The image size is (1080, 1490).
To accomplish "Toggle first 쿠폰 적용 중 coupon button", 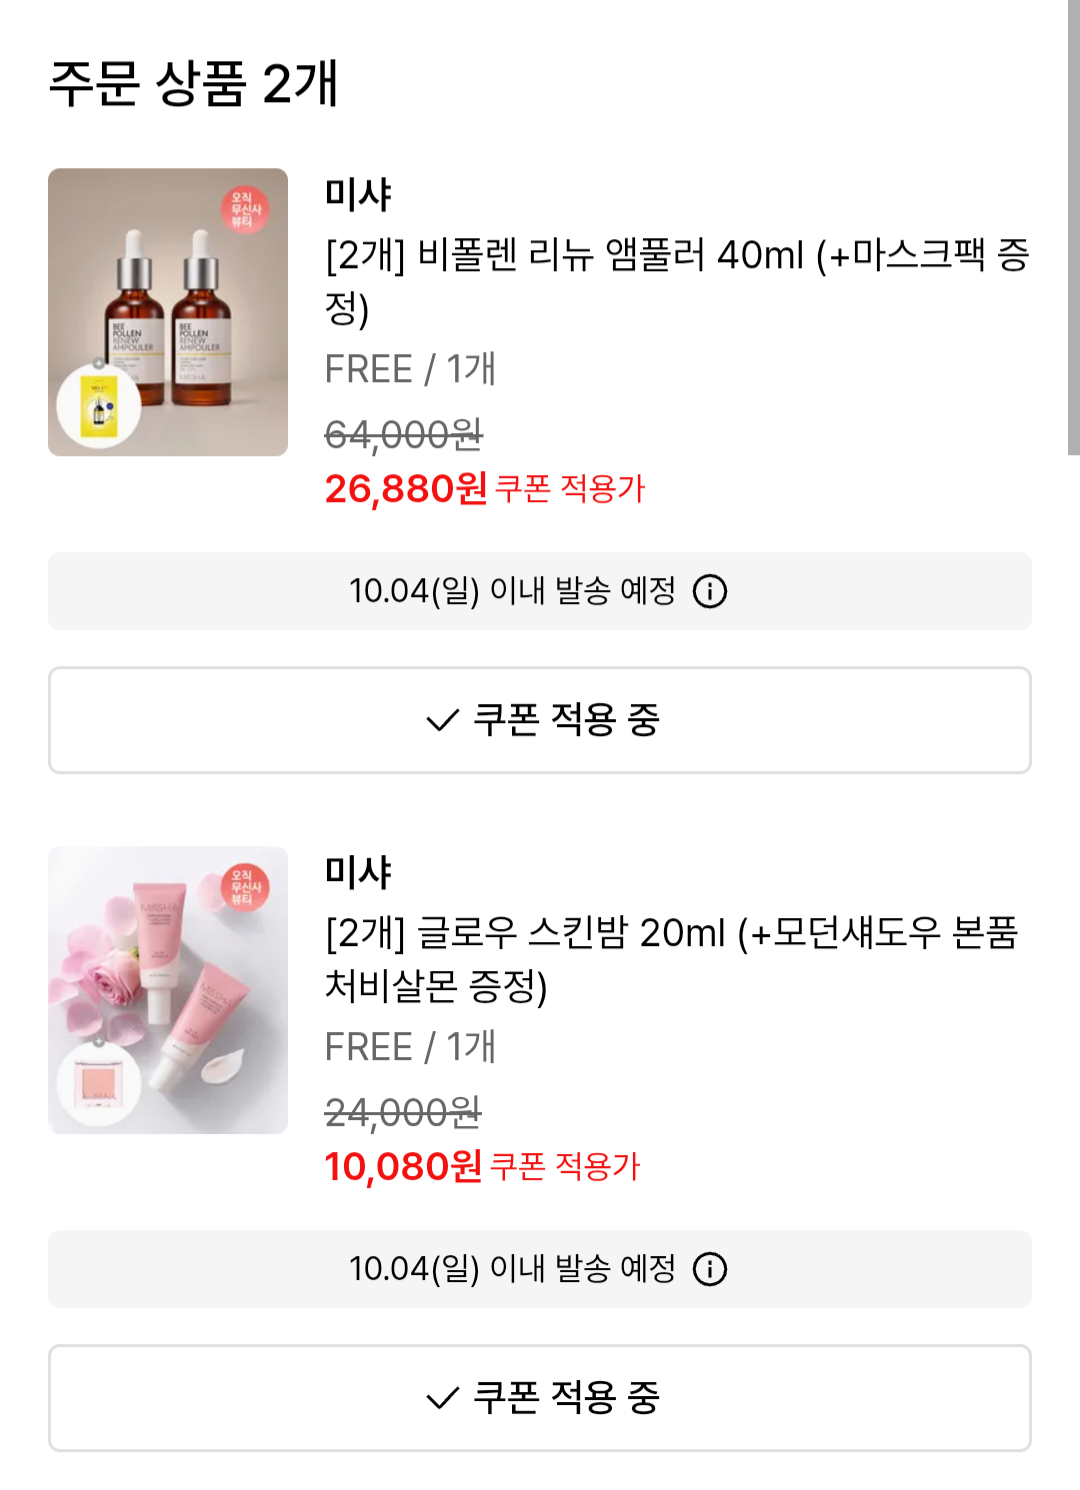I will (x=540, y=720).
